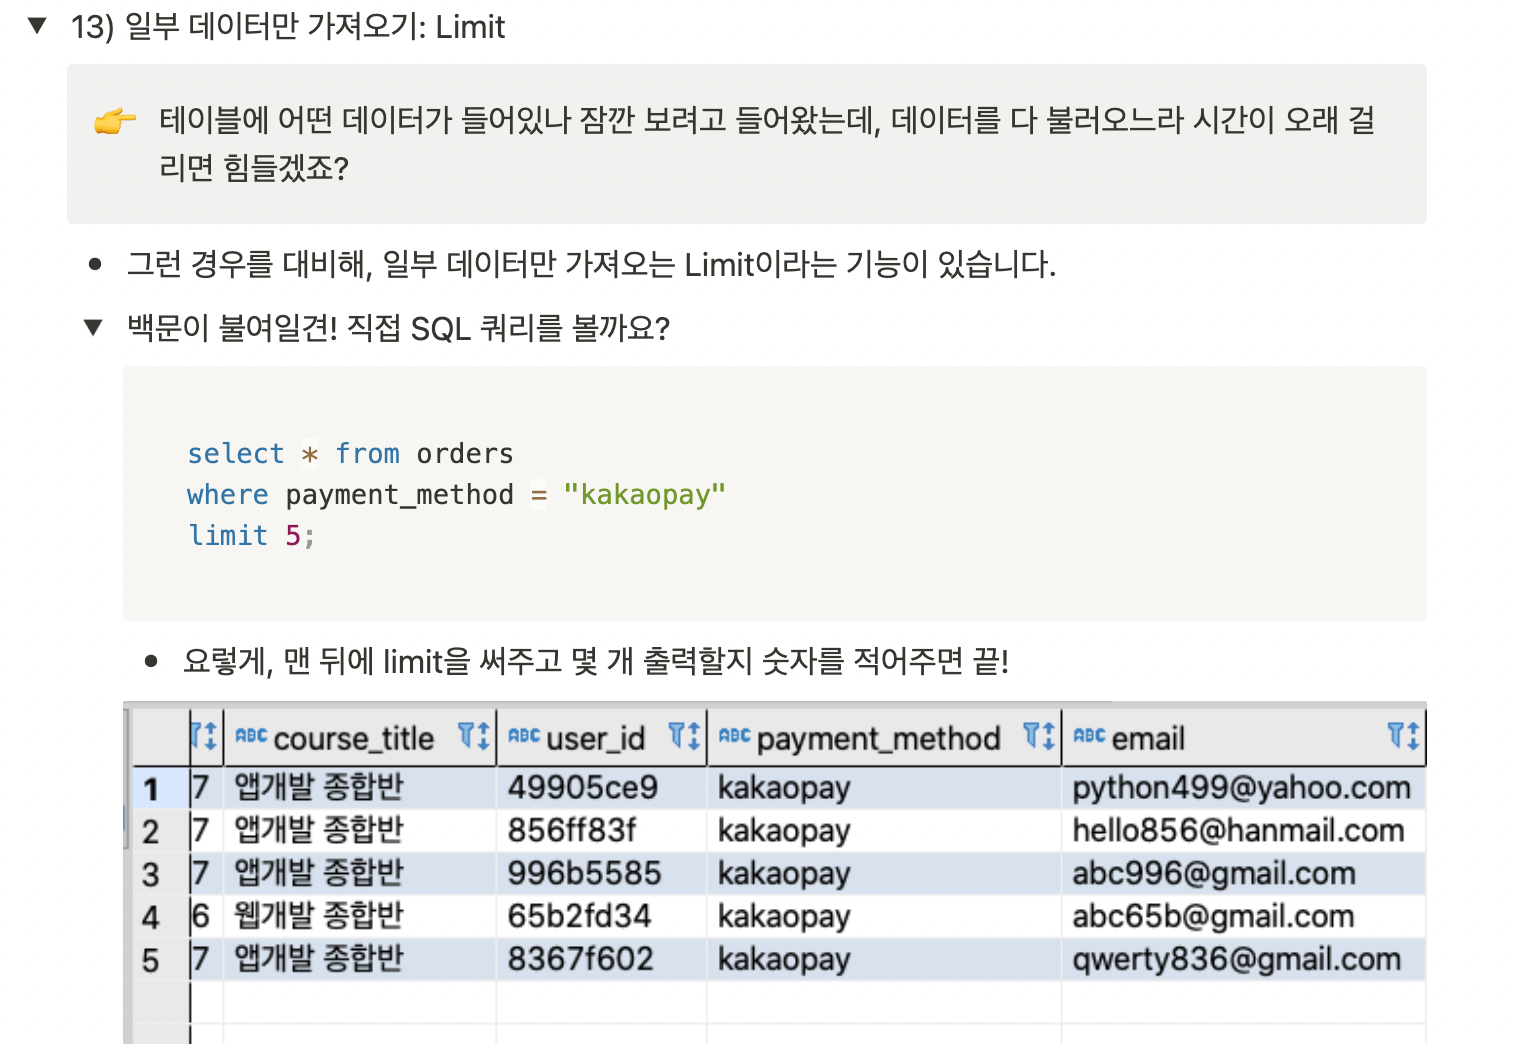Click user_id cell 49905ce9
The height and width of the screenshot is (1044, 1530).
pyautogui.click(x=601, y=788)
